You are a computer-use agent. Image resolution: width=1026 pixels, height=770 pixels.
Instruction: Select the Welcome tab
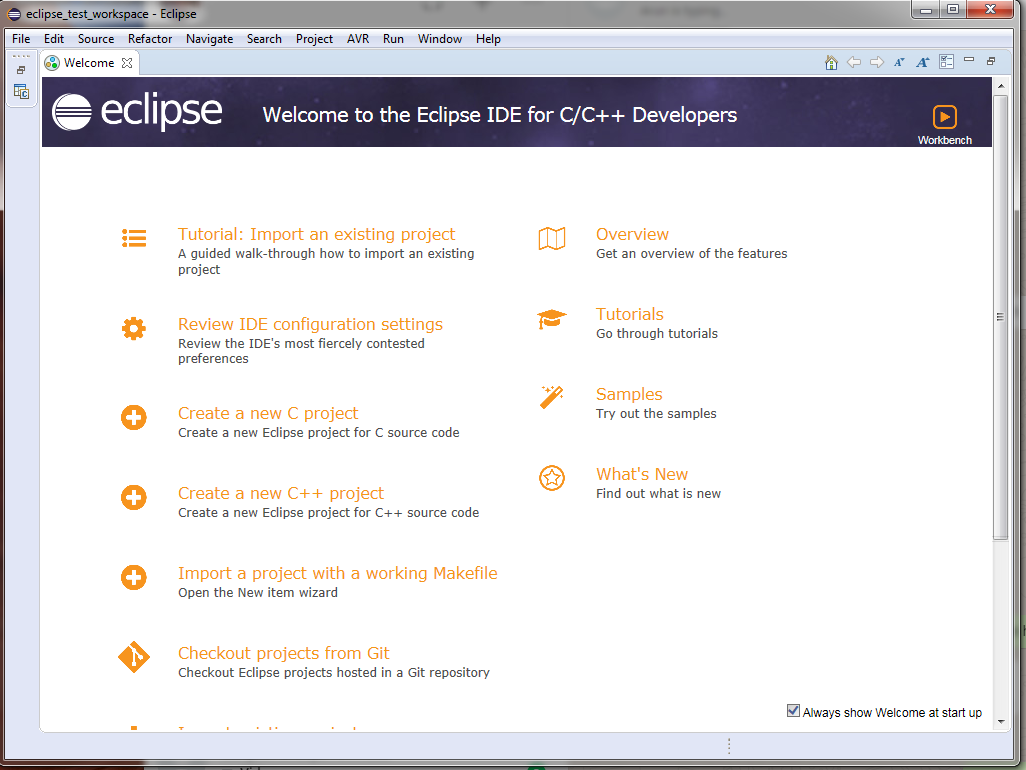89,63
